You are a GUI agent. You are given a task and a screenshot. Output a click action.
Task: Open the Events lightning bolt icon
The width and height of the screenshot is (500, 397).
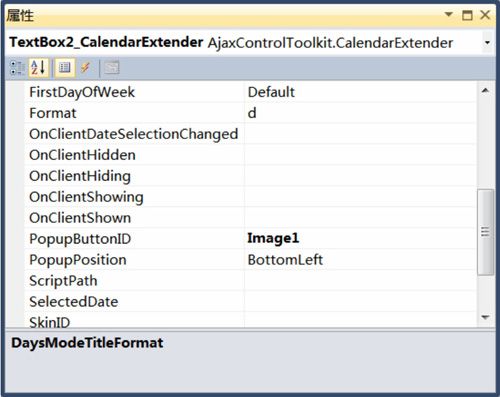(86, 68)
